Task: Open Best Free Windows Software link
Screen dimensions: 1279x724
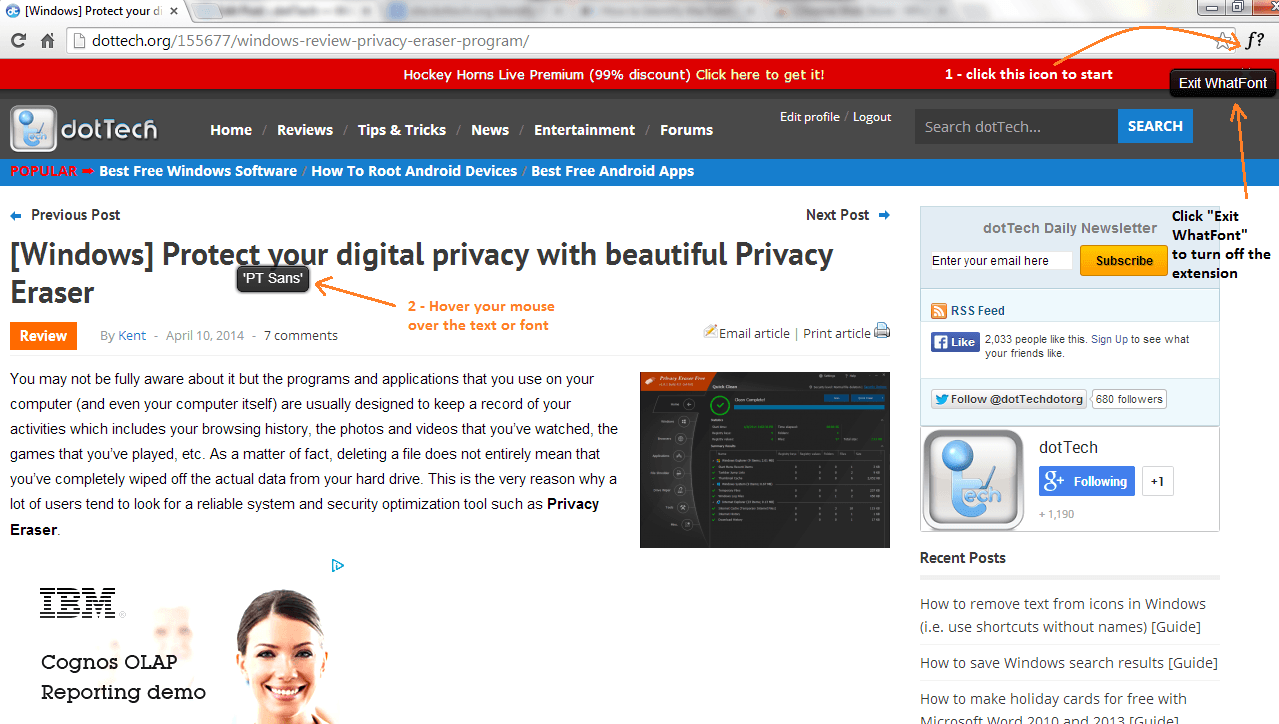Action: click(x=198, y=171)
